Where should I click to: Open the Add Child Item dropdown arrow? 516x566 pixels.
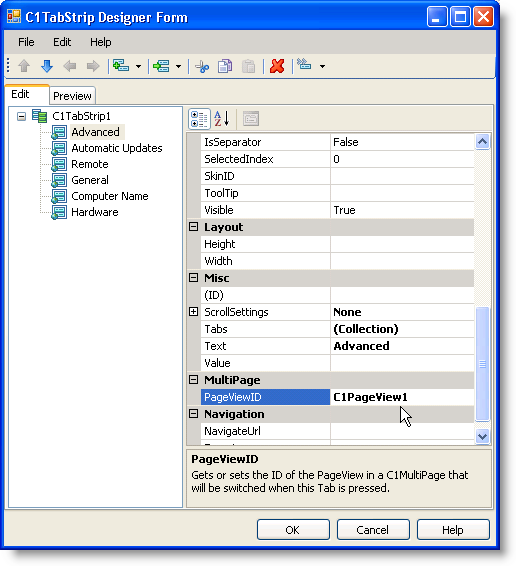(178, 66)
